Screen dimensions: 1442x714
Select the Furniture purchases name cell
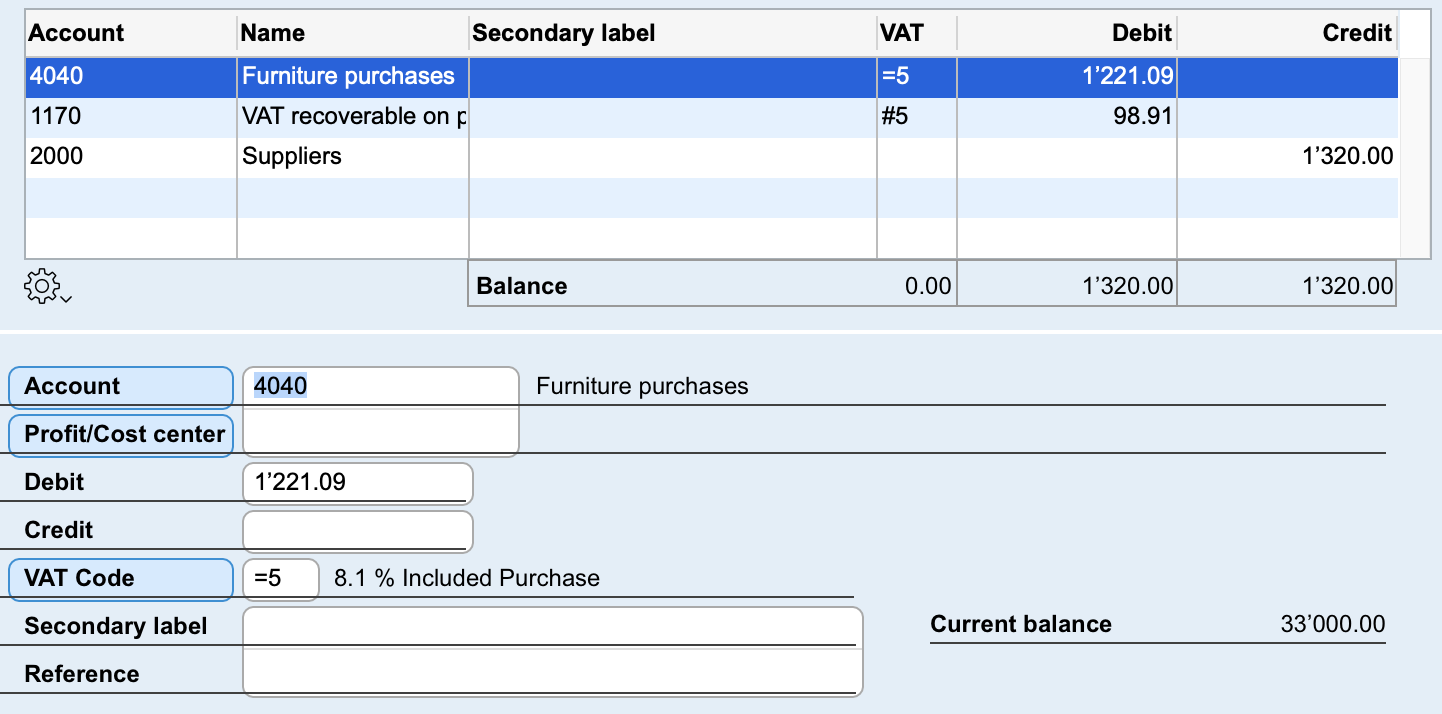[353, 76]
